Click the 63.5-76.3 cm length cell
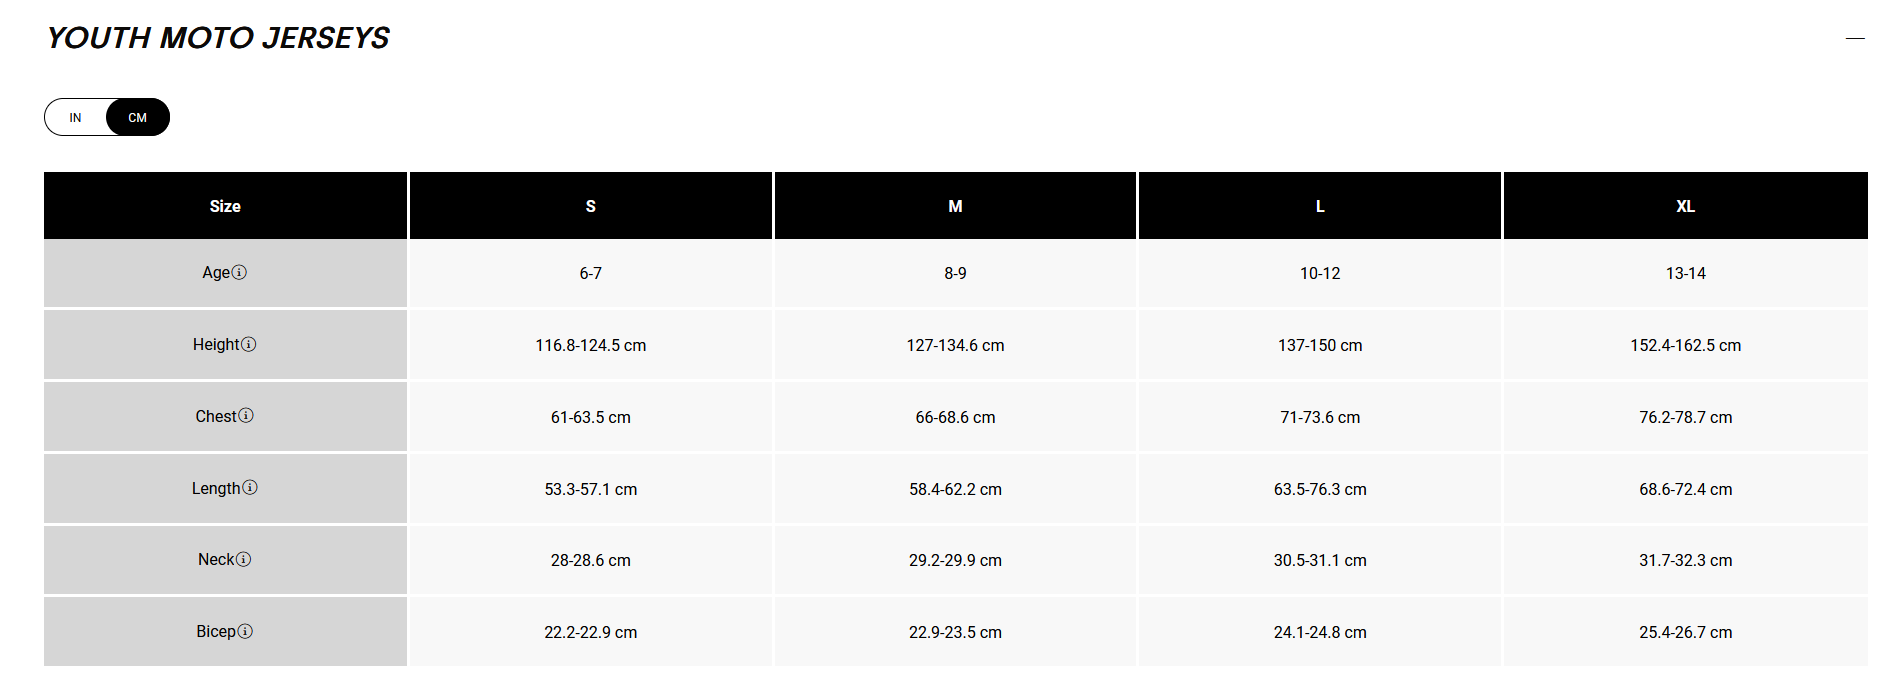1893x683 pixels. point(1320,489)
